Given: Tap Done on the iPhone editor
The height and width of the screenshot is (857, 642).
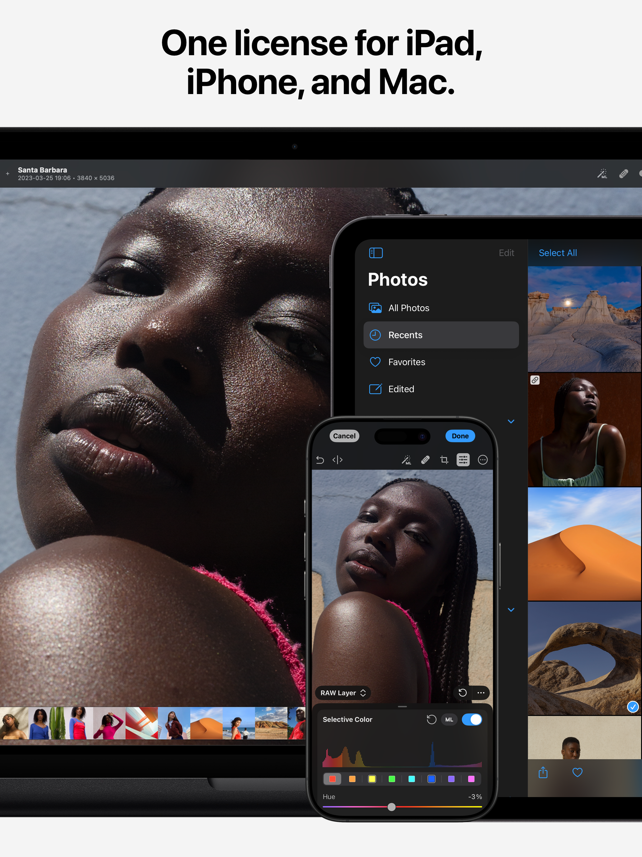Looking at the screenshot, I should (x=460, y=436).
